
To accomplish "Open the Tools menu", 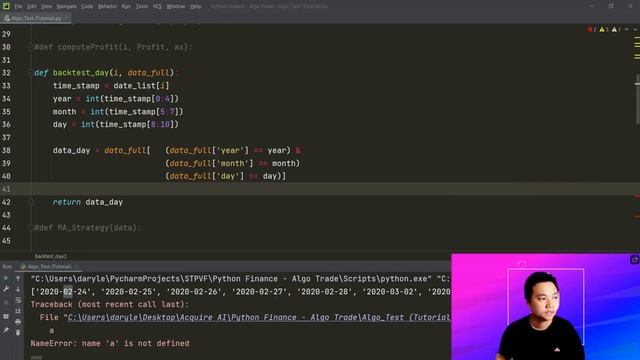I will [142, 7].
